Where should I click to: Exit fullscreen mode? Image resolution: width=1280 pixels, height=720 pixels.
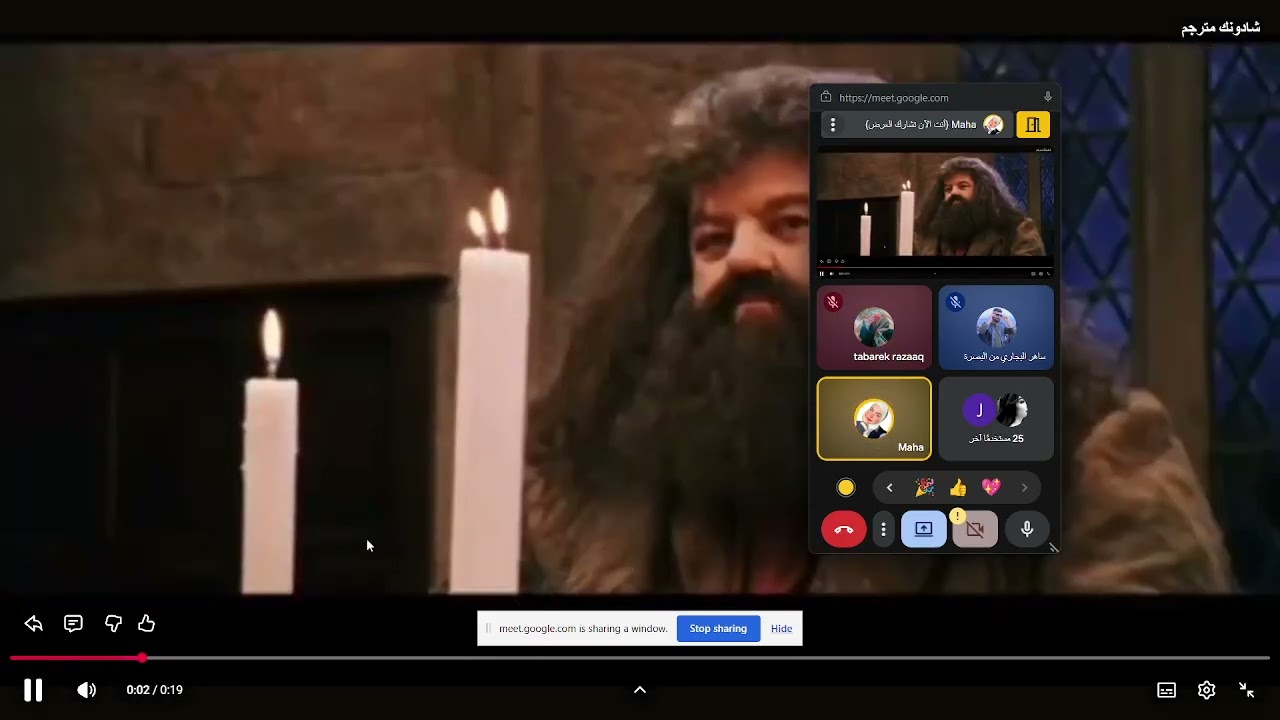coord(1247,690)
